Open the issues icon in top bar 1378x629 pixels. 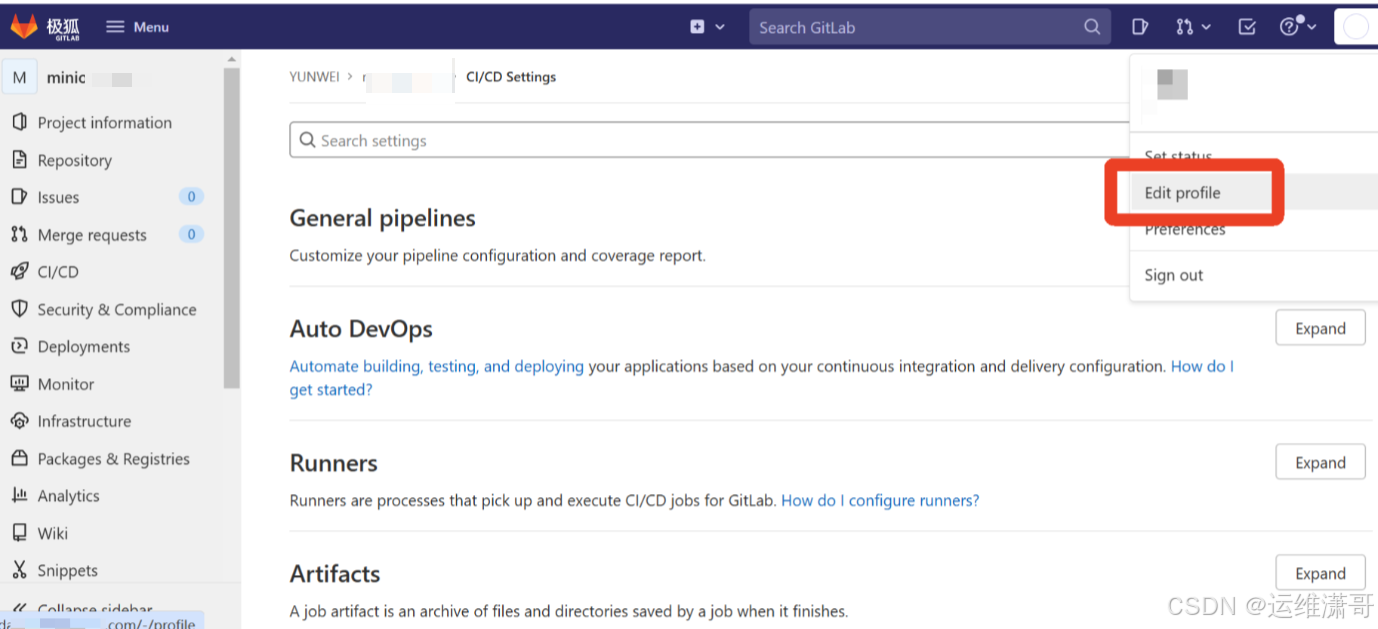tap(1139, 27)
